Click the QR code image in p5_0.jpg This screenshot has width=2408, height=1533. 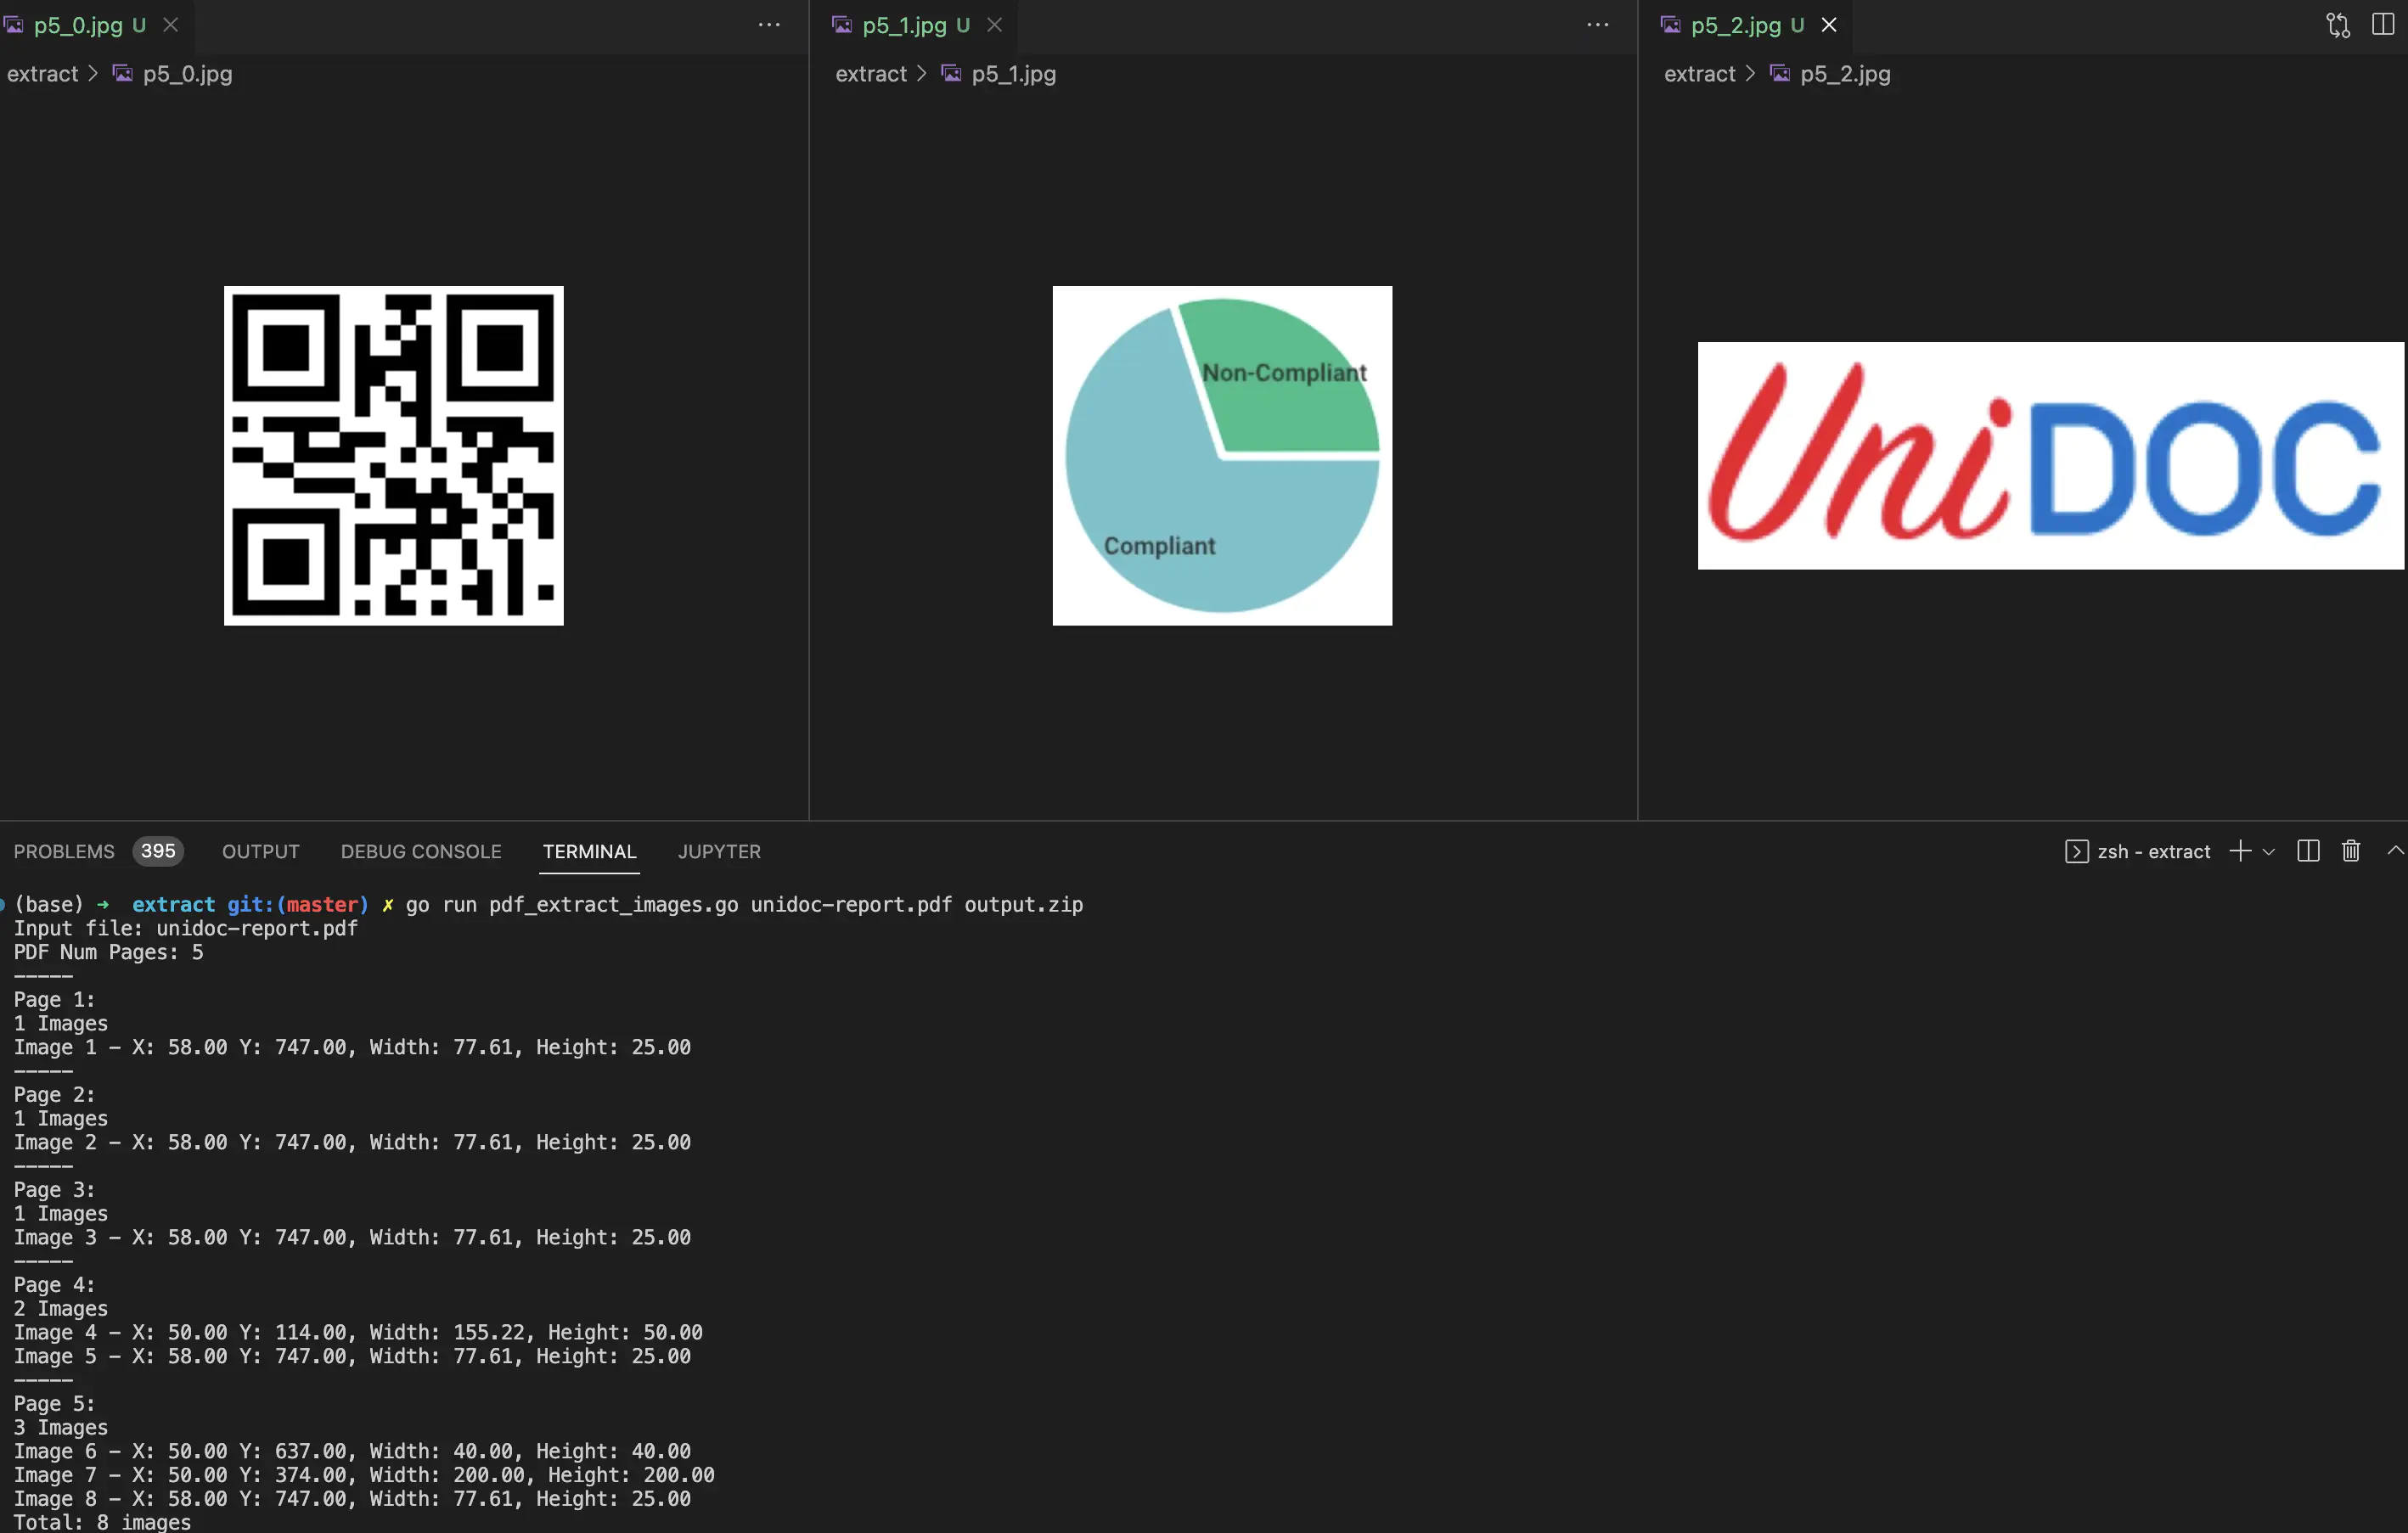(x=394, y=456)
